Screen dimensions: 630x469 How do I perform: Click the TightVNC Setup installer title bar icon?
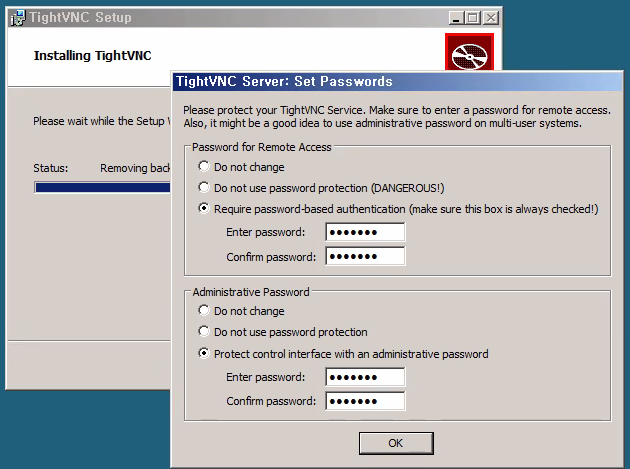coord(18,18)
